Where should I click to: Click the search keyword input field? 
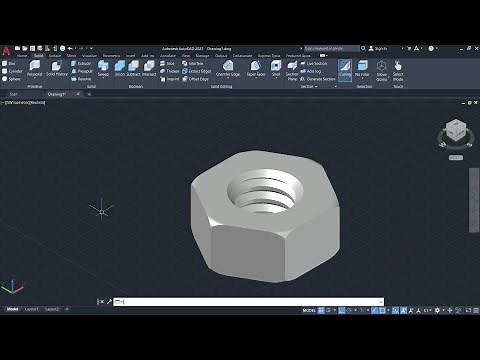click(x=331, y=49)
